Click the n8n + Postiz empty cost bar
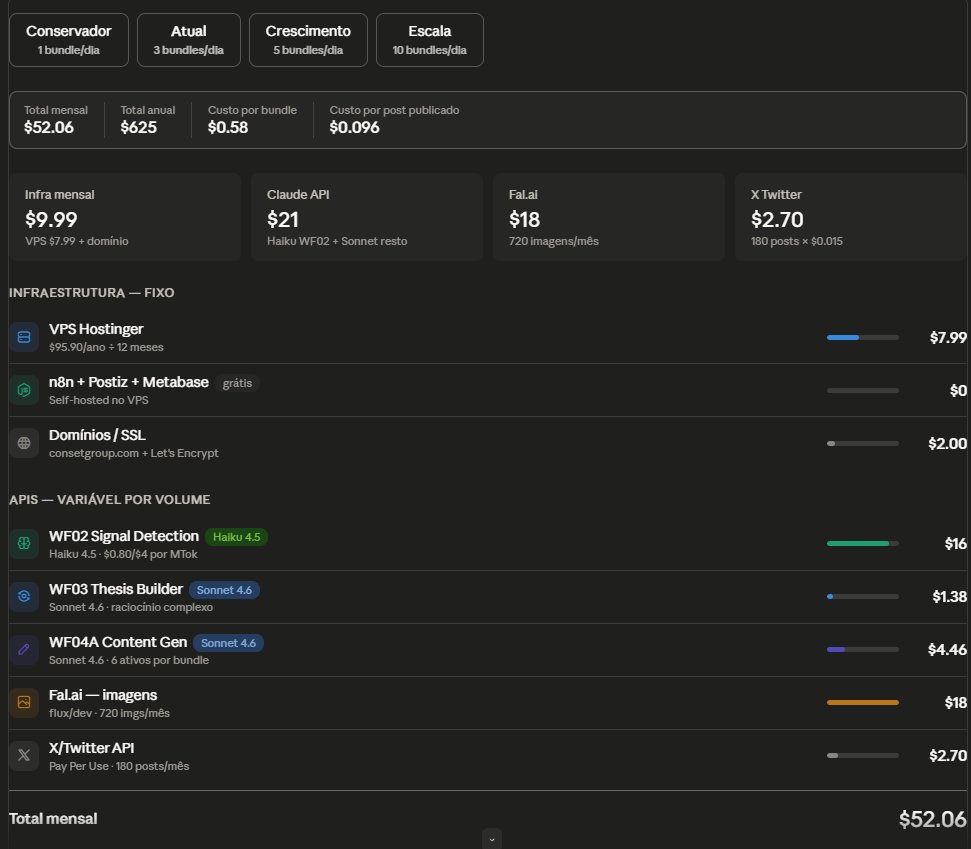The width and height of the screenshot is (971, 849). [863, 390]
